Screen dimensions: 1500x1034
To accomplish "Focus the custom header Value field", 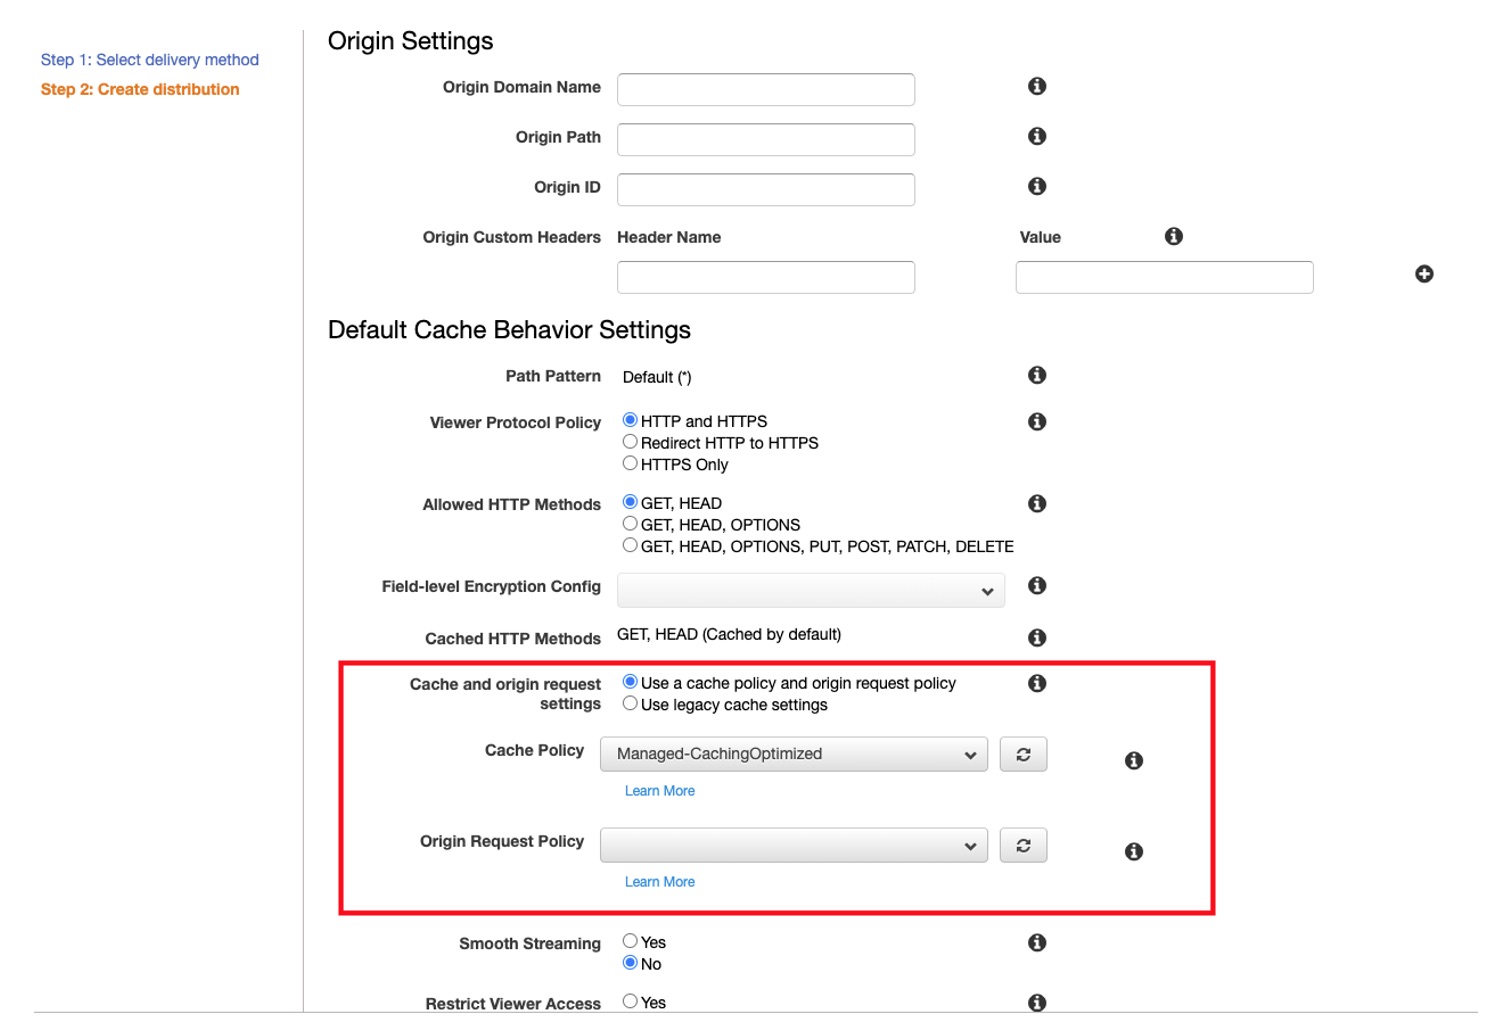I will (1164, 277).
